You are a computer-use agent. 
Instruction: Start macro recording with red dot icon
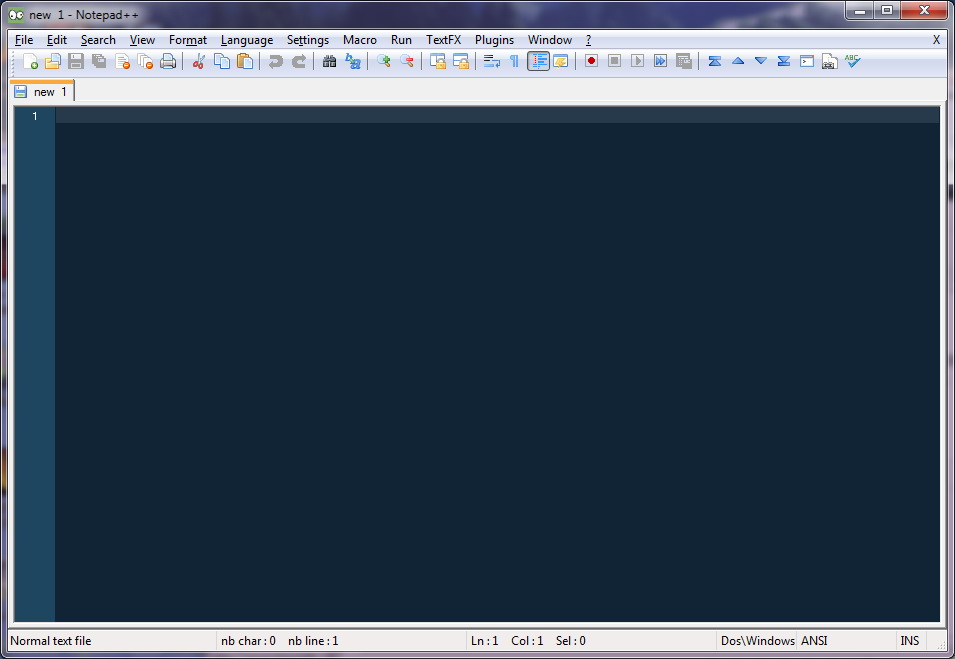[x=591, y=61]
